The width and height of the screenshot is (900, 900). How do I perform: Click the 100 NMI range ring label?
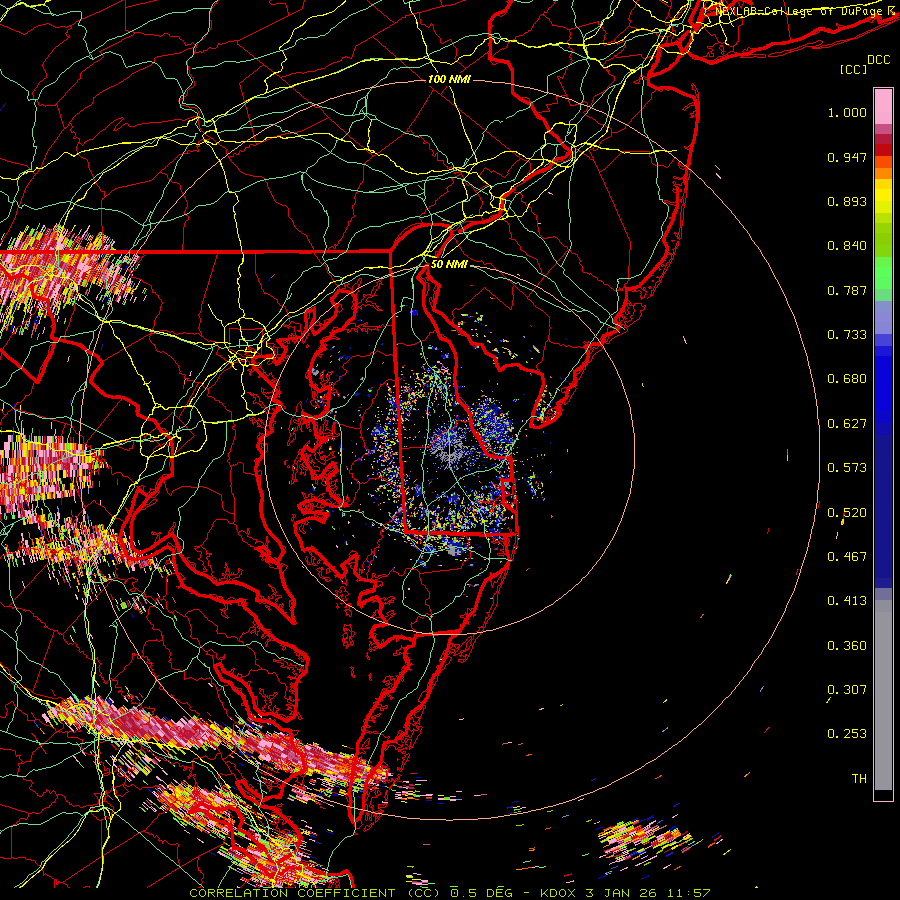point(449,79)
